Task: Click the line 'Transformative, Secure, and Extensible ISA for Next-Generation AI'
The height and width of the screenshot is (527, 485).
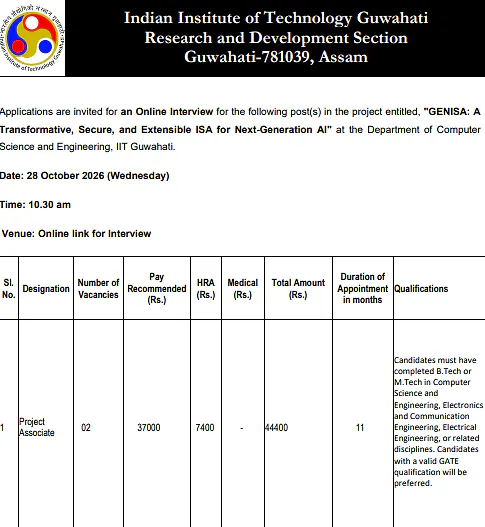Action: tap(165, 129)
